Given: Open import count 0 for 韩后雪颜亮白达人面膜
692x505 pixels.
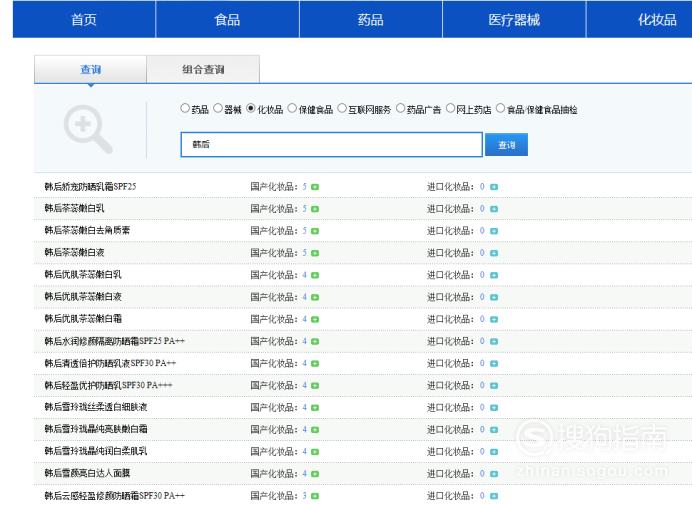Looking at the screenshot, I should click(x=482, y=474).
